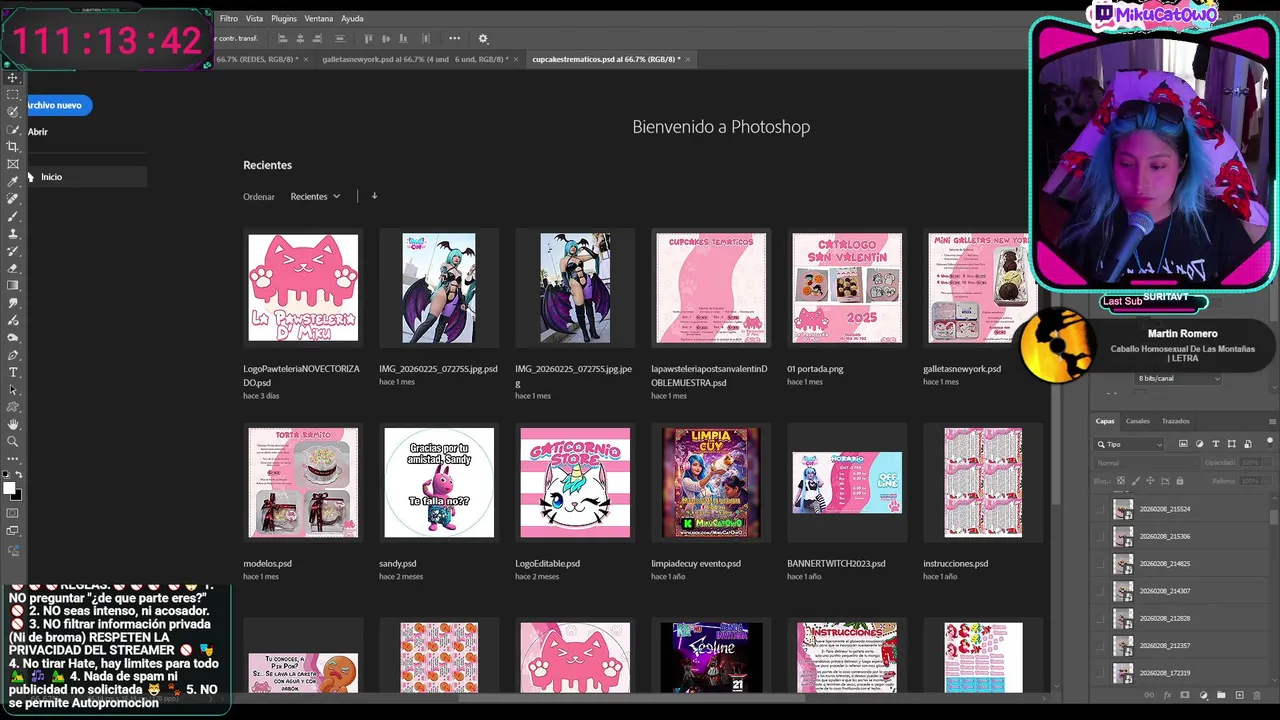Open the options bar three-dots menu
This screenshot has height=720, width=1280.
click(454, 38)
